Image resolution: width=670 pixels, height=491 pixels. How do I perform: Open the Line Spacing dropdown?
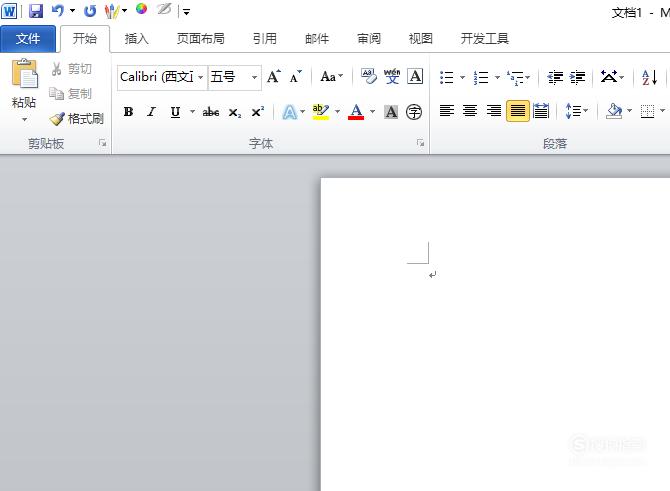576,111
